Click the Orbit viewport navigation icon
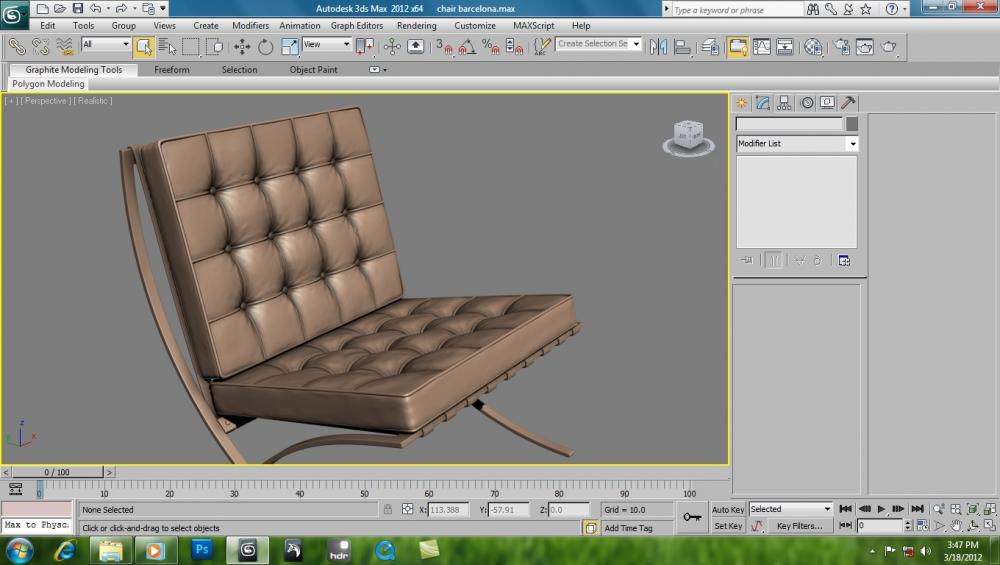 [973, 525]
